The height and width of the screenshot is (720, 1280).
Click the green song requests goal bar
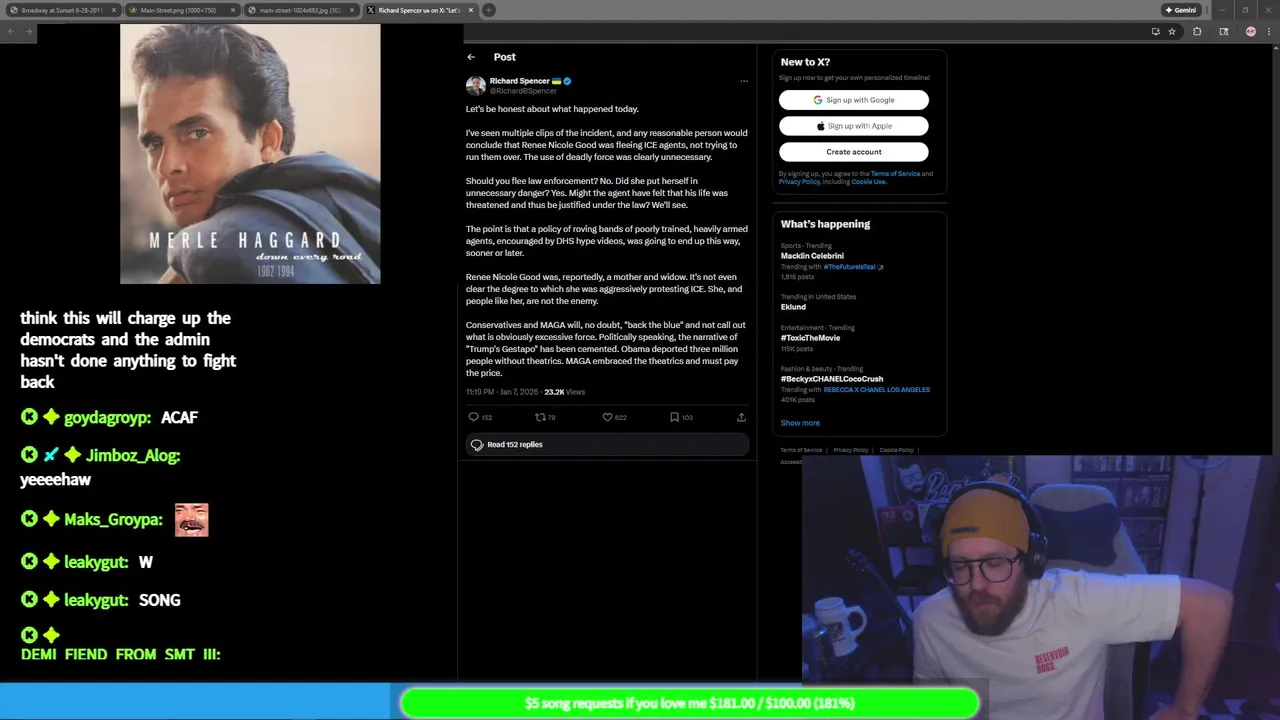[x=689, y=703]
